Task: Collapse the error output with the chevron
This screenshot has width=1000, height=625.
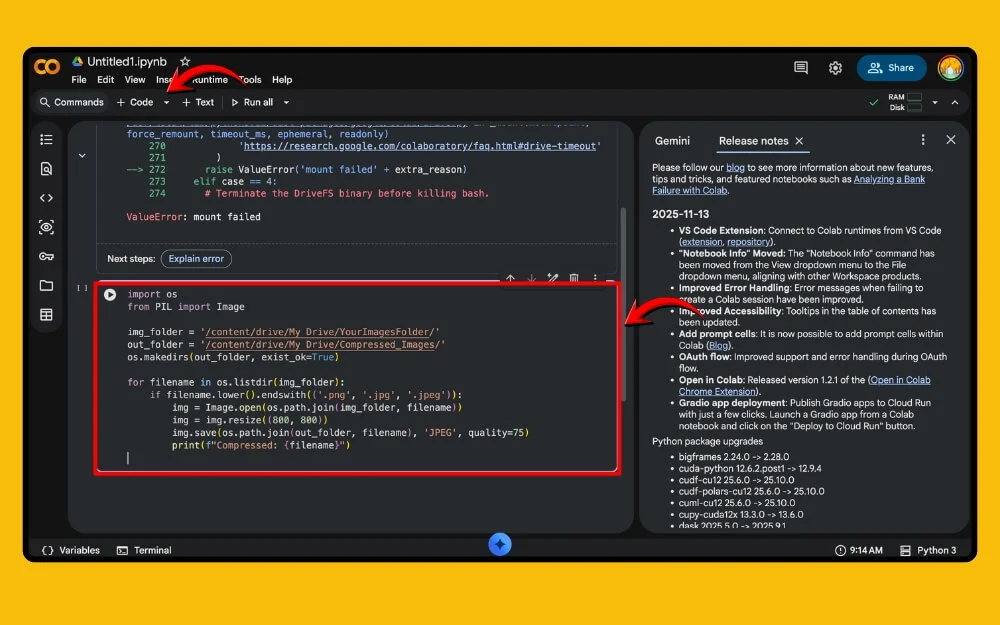Action: [x=82, y=155]
